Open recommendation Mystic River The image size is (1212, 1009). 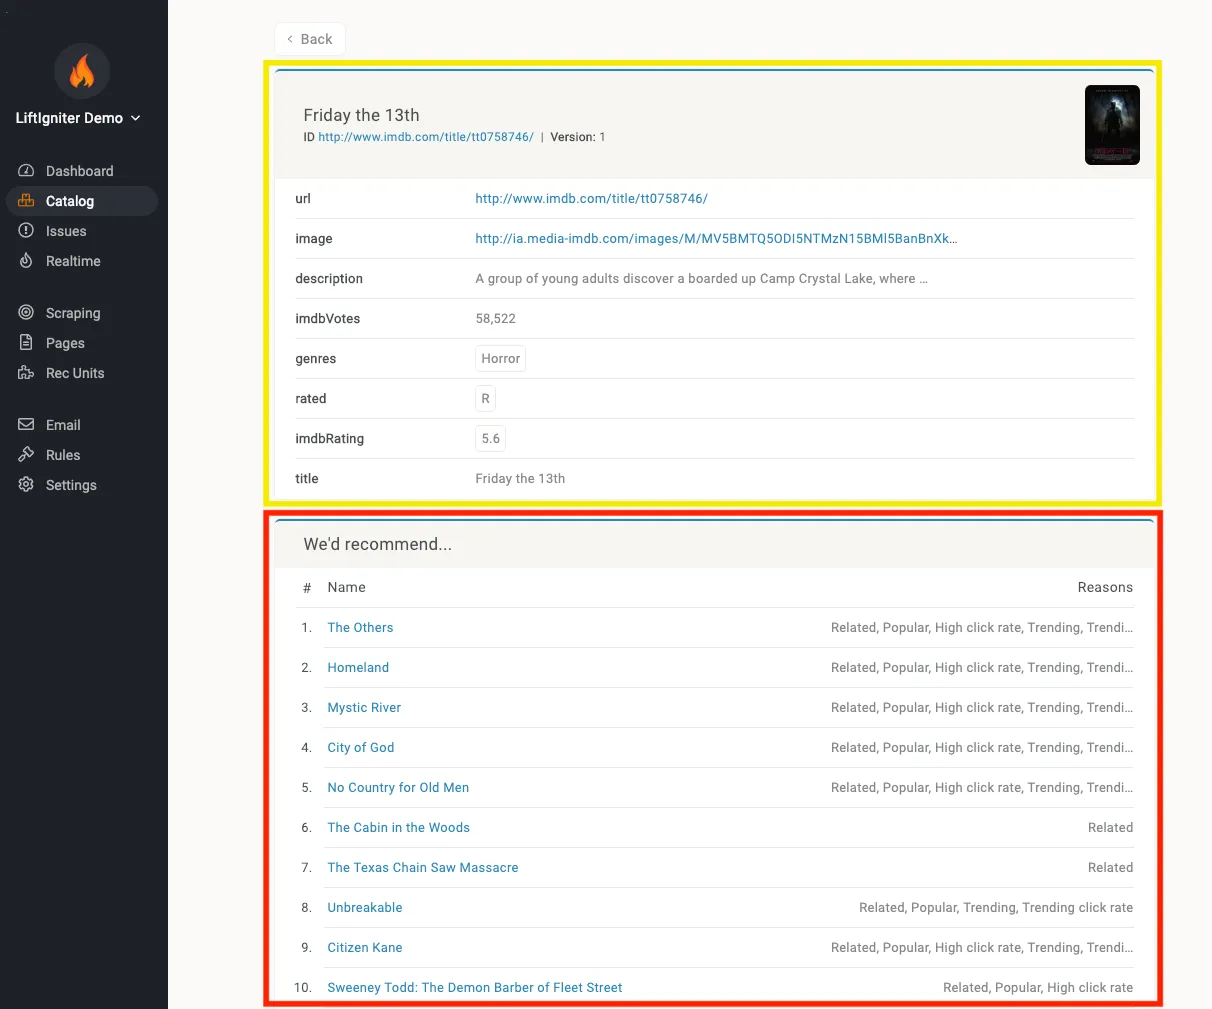(364, 708)
